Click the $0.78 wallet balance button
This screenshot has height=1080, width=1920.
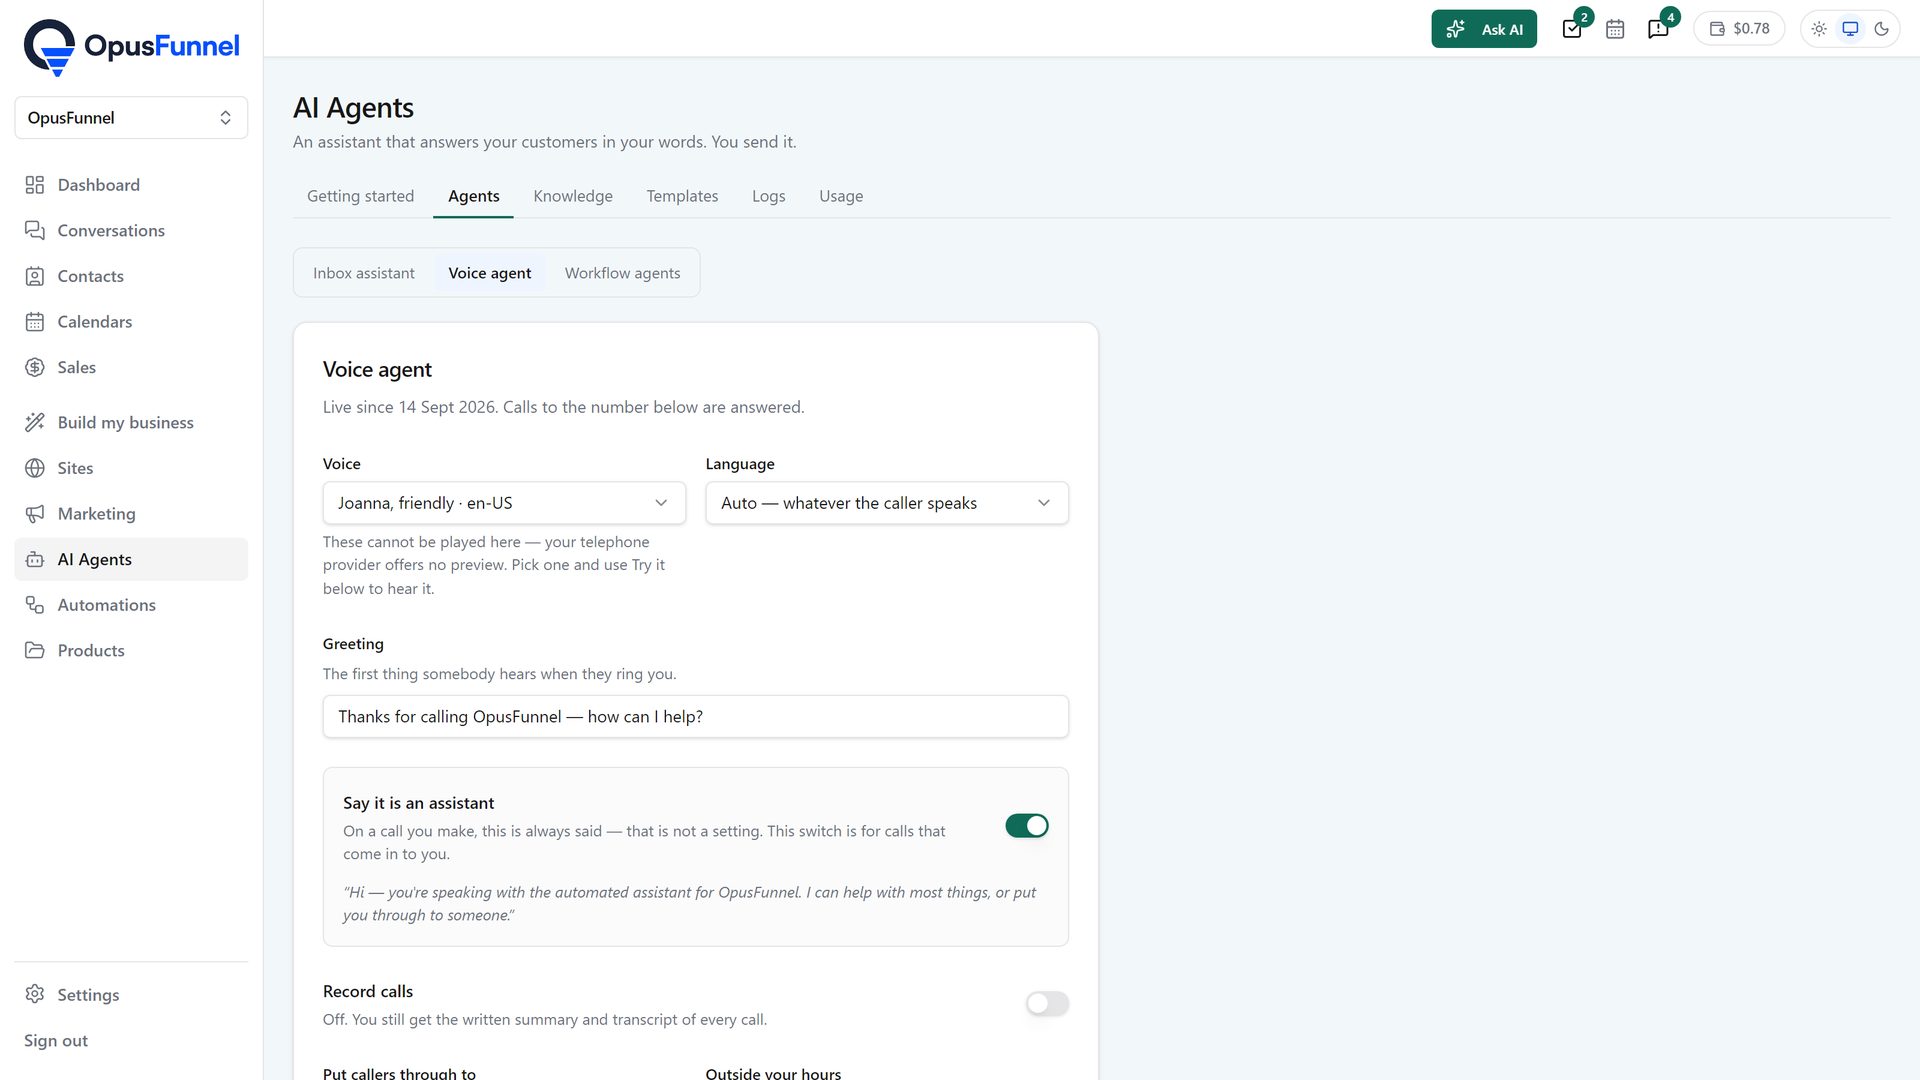pos(1739,29)
